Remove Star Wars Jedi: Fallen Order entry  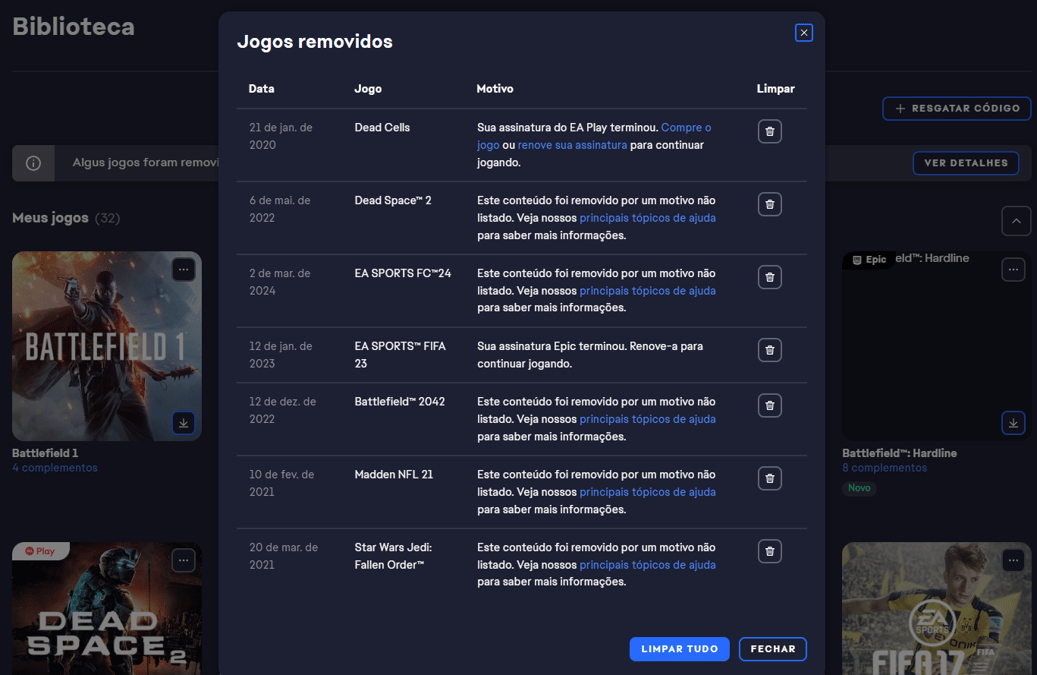point(769,551)
